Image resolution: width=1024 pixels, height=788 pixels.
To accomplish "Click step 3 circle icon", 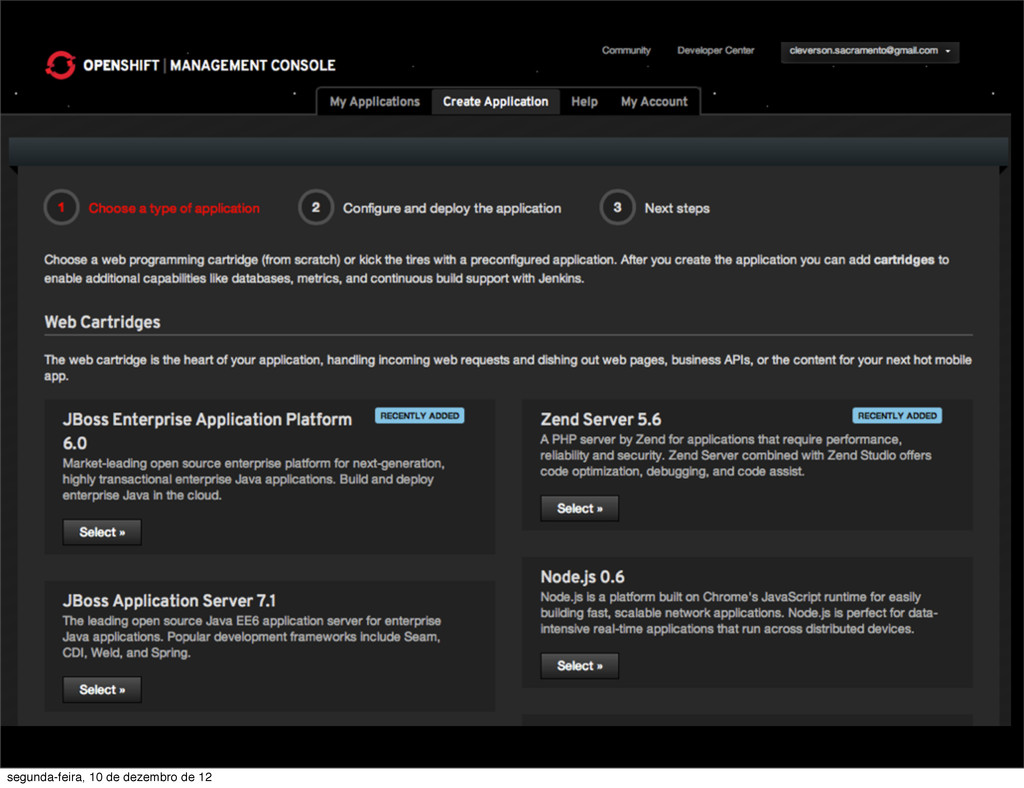I will pyautogui.click(x=617, y=208).
